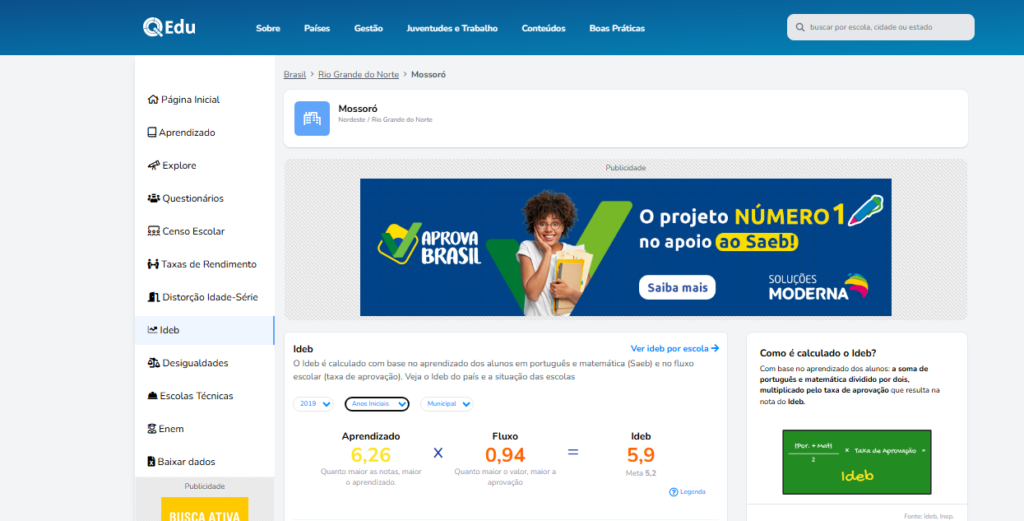Expand the Anos Iniciais dropdown
This screenshot has width=1024, height=521.
tap(377, 404)
